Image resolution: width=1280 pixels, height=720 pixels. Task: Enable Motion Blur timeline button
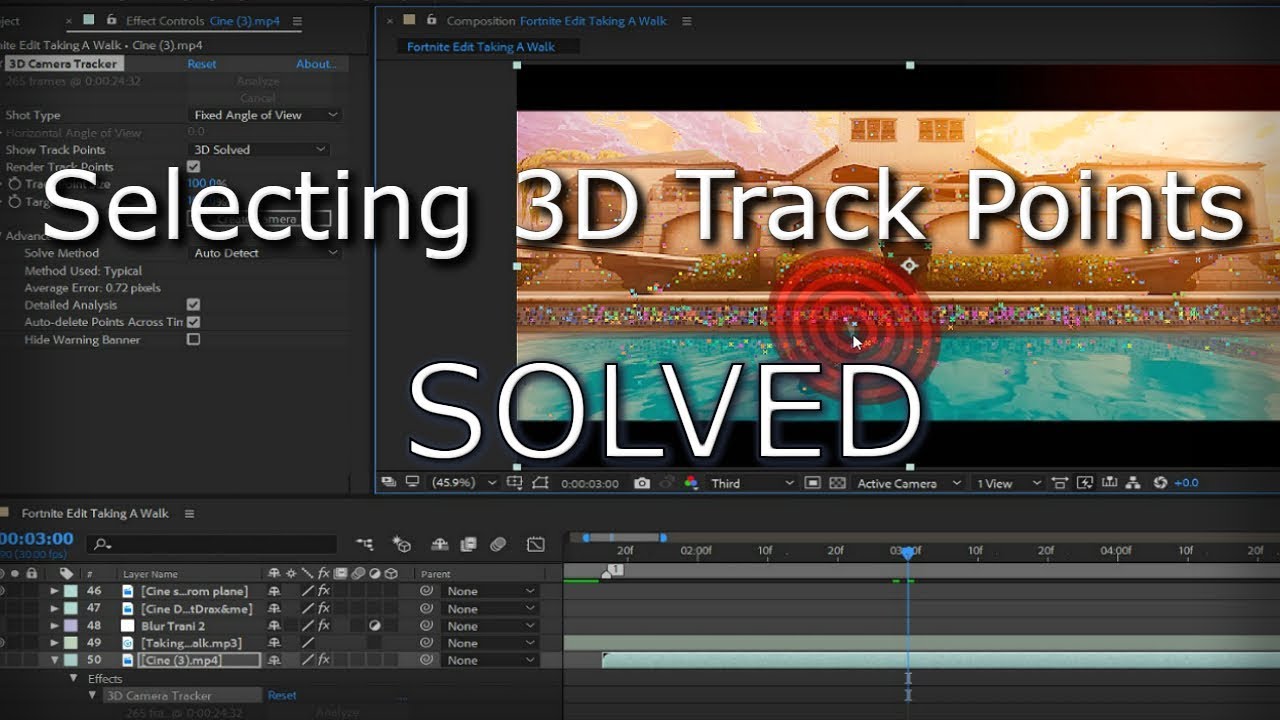(498, 545)
